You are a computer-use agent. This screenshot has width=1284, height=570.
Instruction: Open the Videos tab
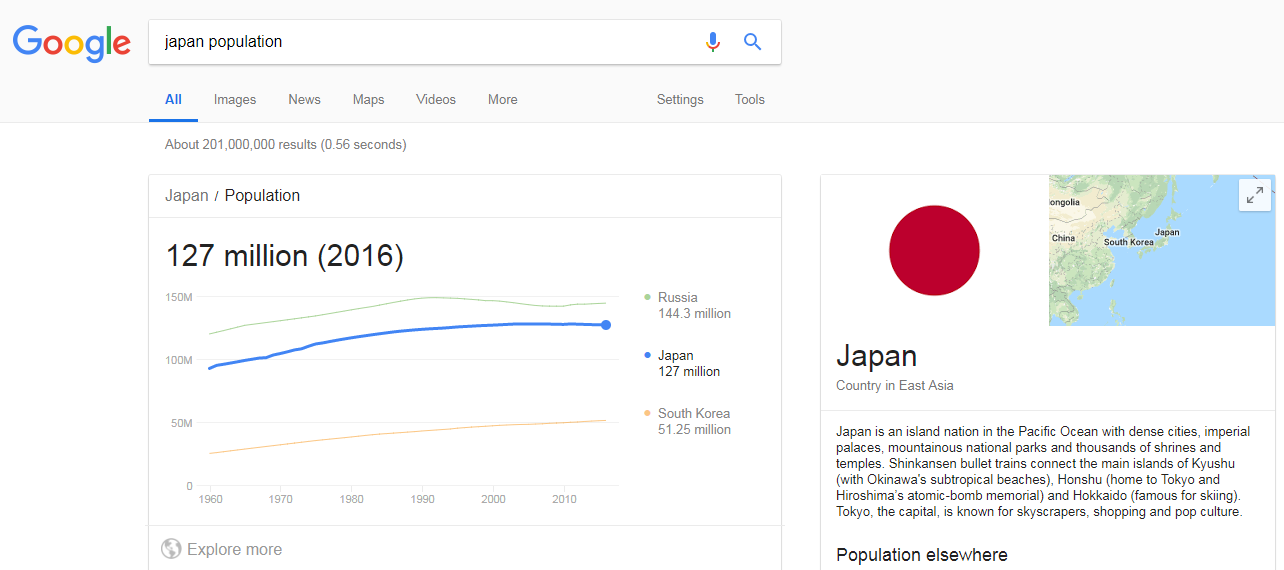coord(436,100)
